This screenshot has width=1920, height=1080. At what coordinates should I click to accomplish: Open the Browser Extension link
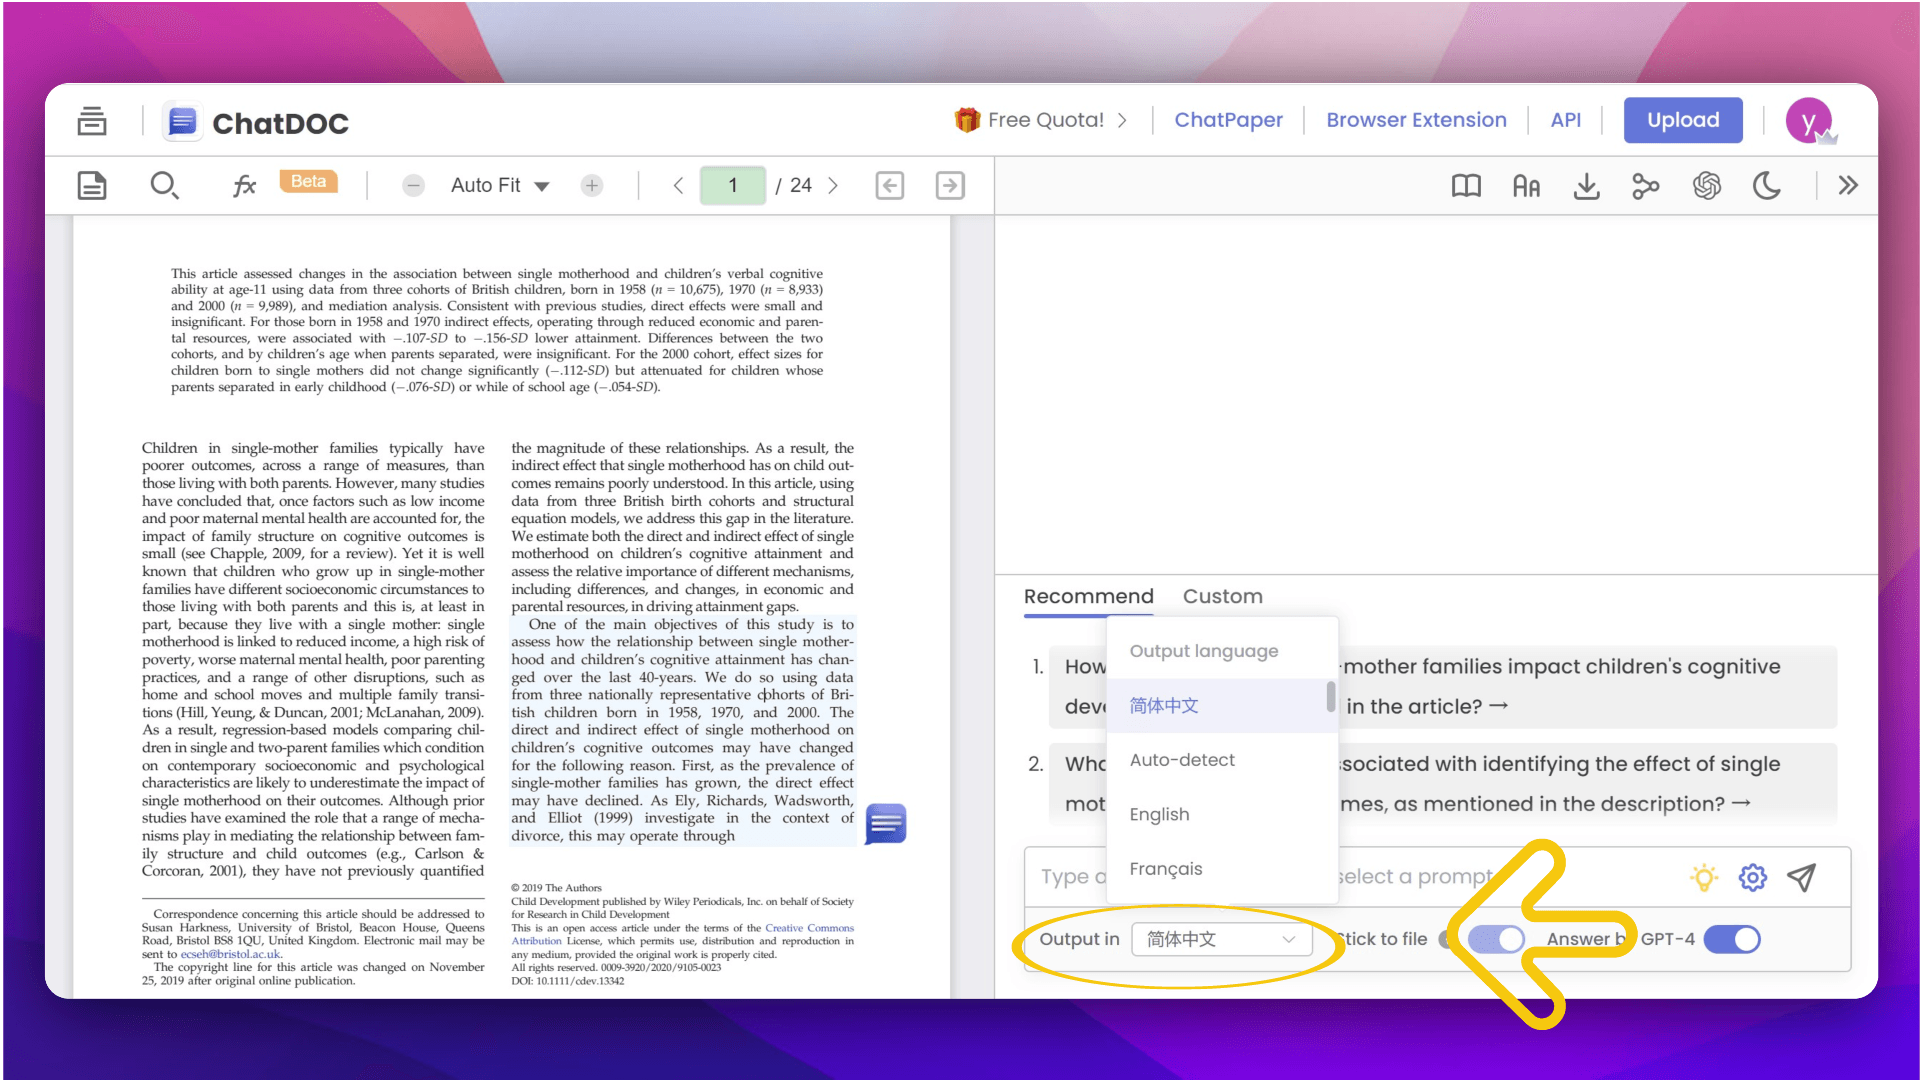(1416, 120)
